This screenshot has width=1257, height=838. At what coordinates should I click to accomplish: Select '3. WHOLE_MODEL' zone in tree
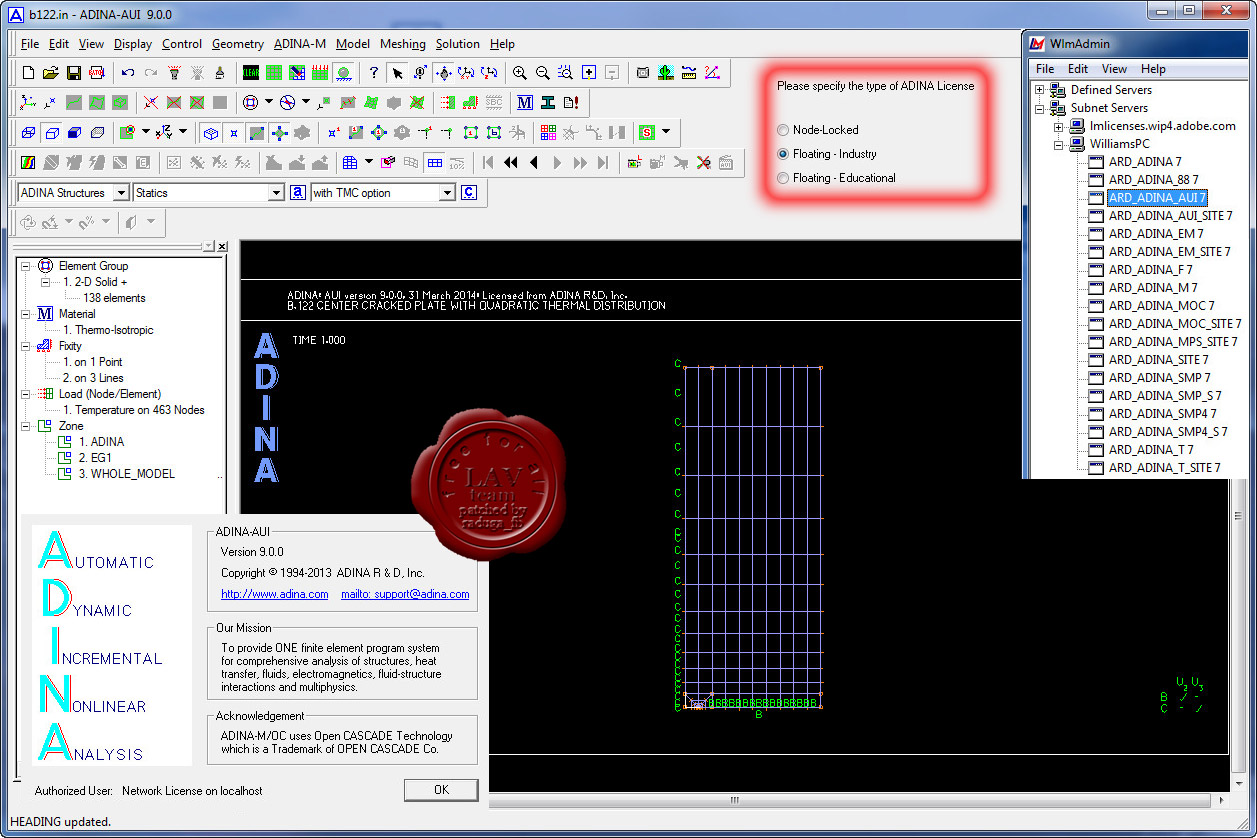pos(127,474)
